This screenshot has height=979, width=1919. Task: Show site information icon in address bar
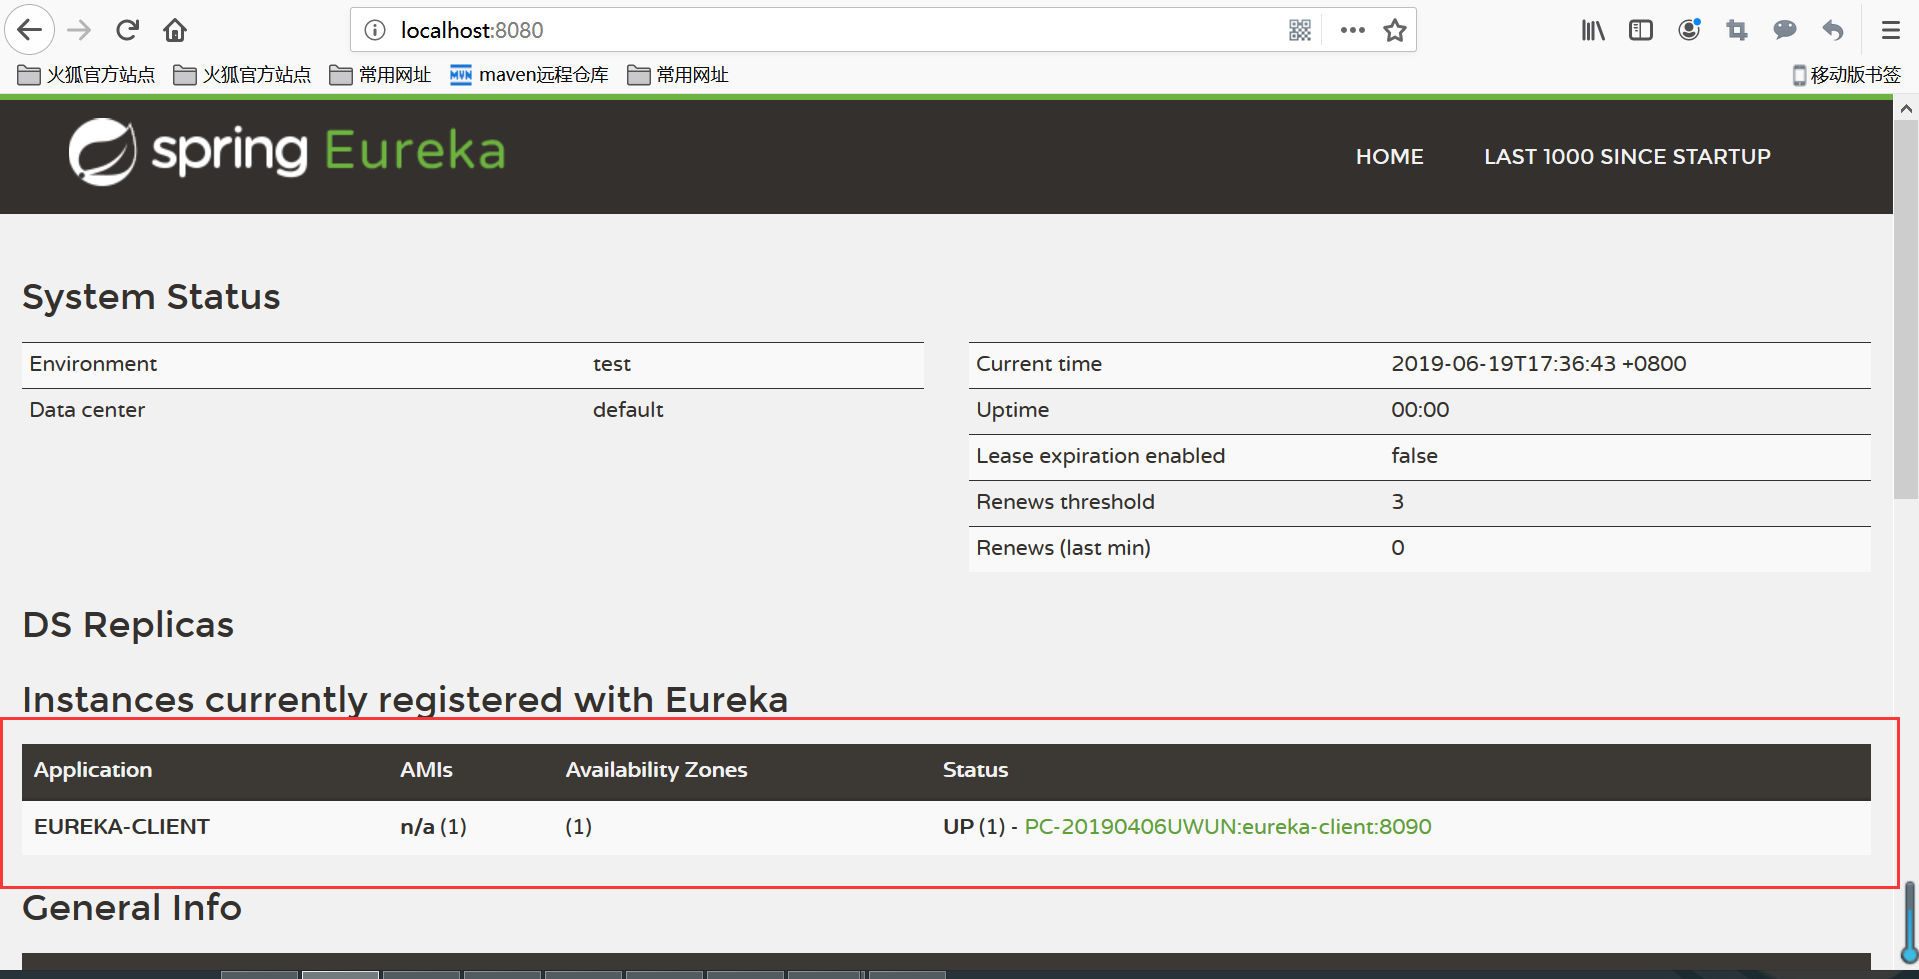point(375,30)
